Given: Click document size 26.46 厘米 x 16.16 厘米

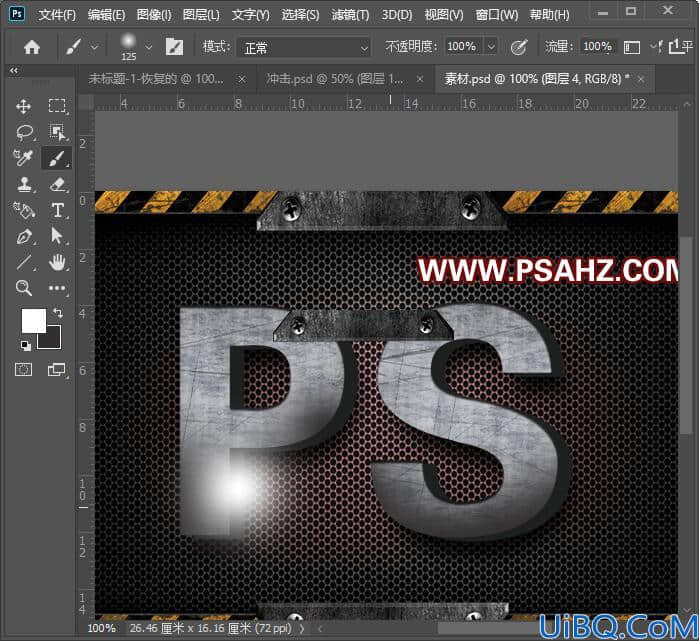Looking at the screenshot, I should click(210, 629).
